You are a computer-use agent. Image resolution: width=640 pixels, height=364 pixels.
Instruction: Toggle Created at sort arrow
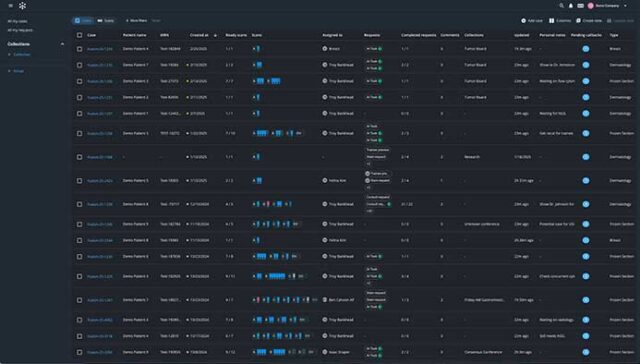(x=215, y=35)
